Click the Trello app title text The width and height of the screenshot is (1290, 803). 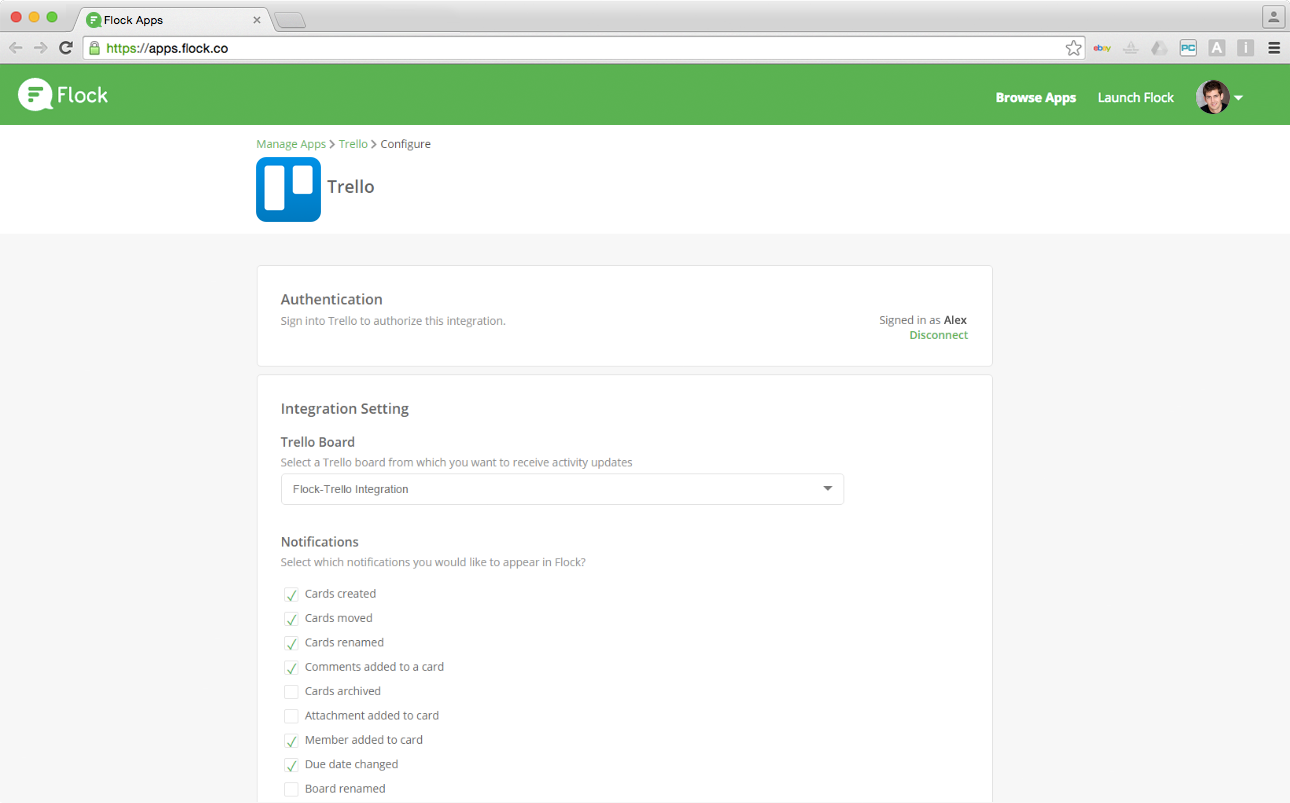351,187
